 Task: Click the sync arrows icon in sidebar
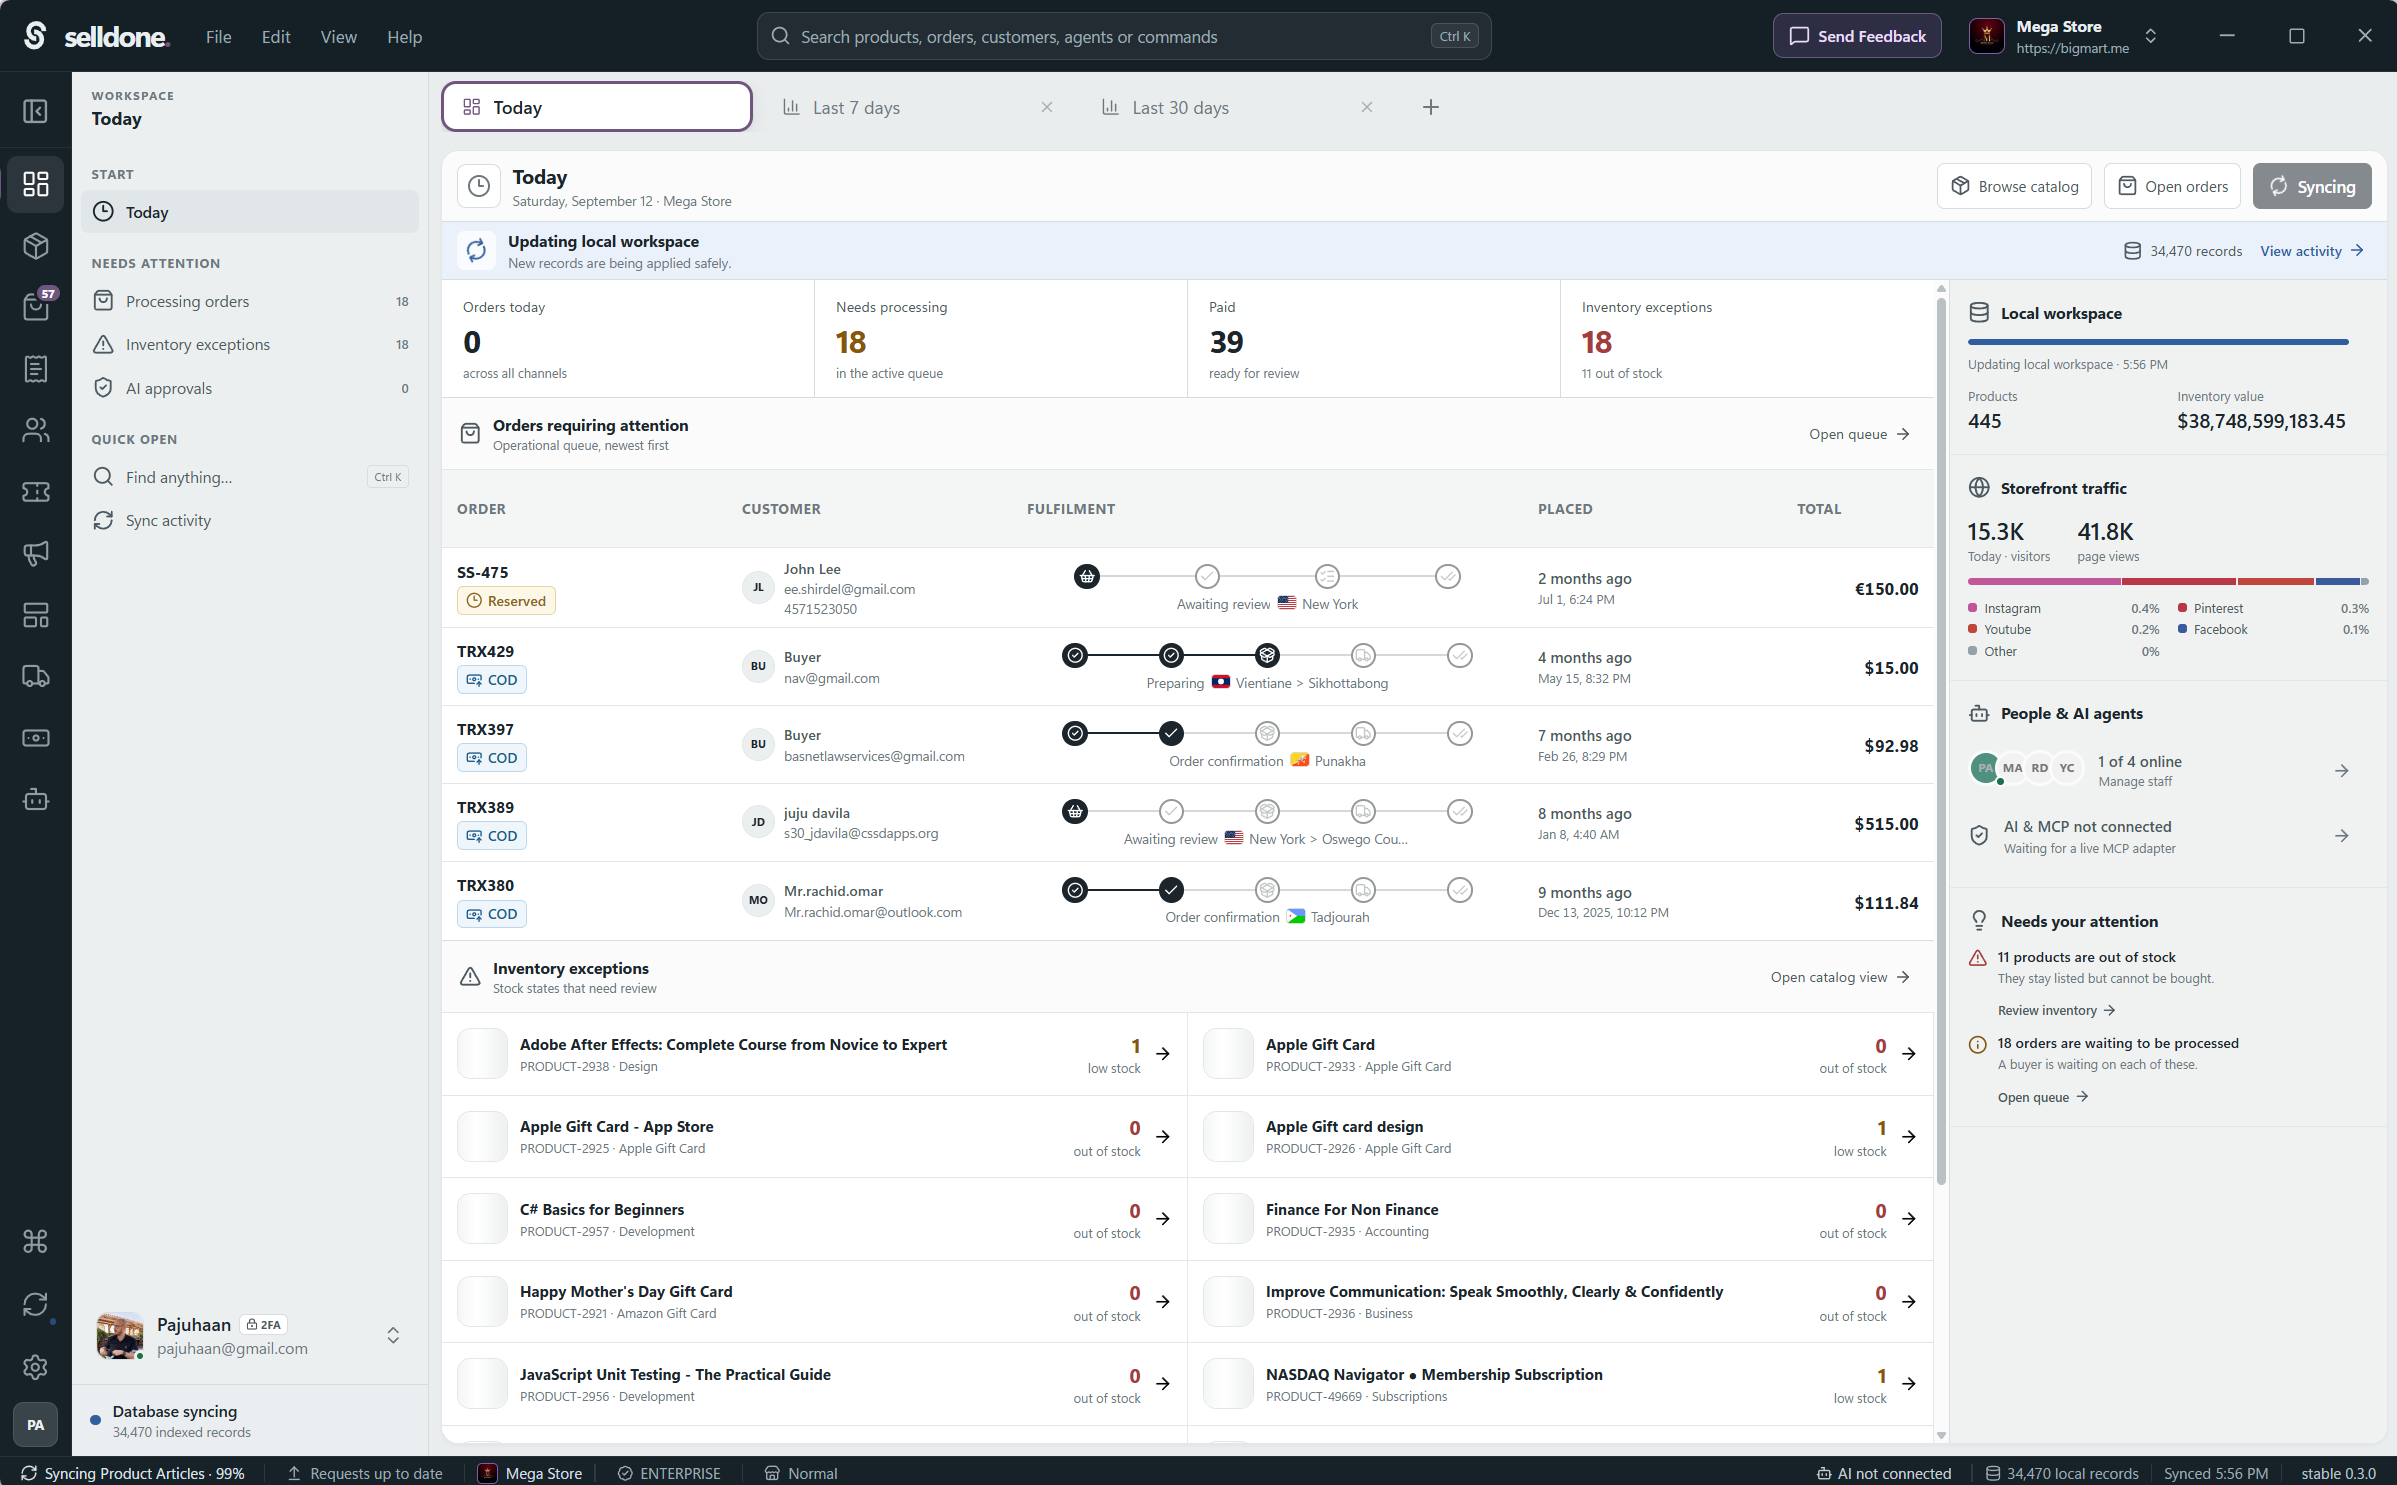point(36,1304)
